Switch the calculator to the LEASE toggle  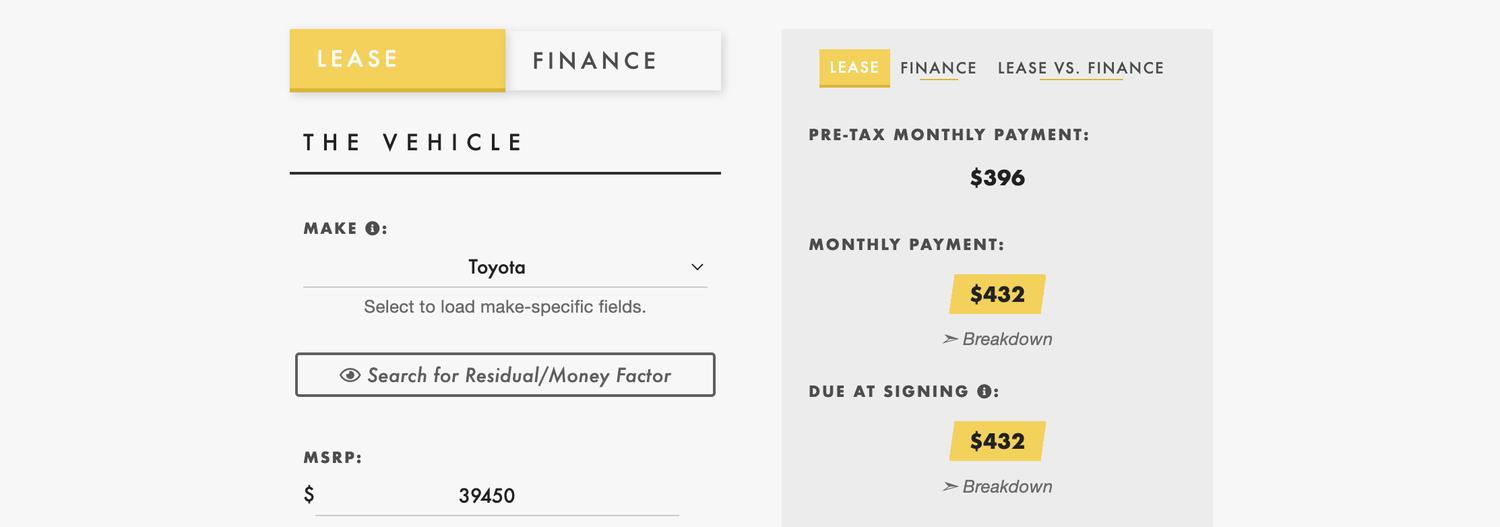pyautogui.click(x=397, y=60)
